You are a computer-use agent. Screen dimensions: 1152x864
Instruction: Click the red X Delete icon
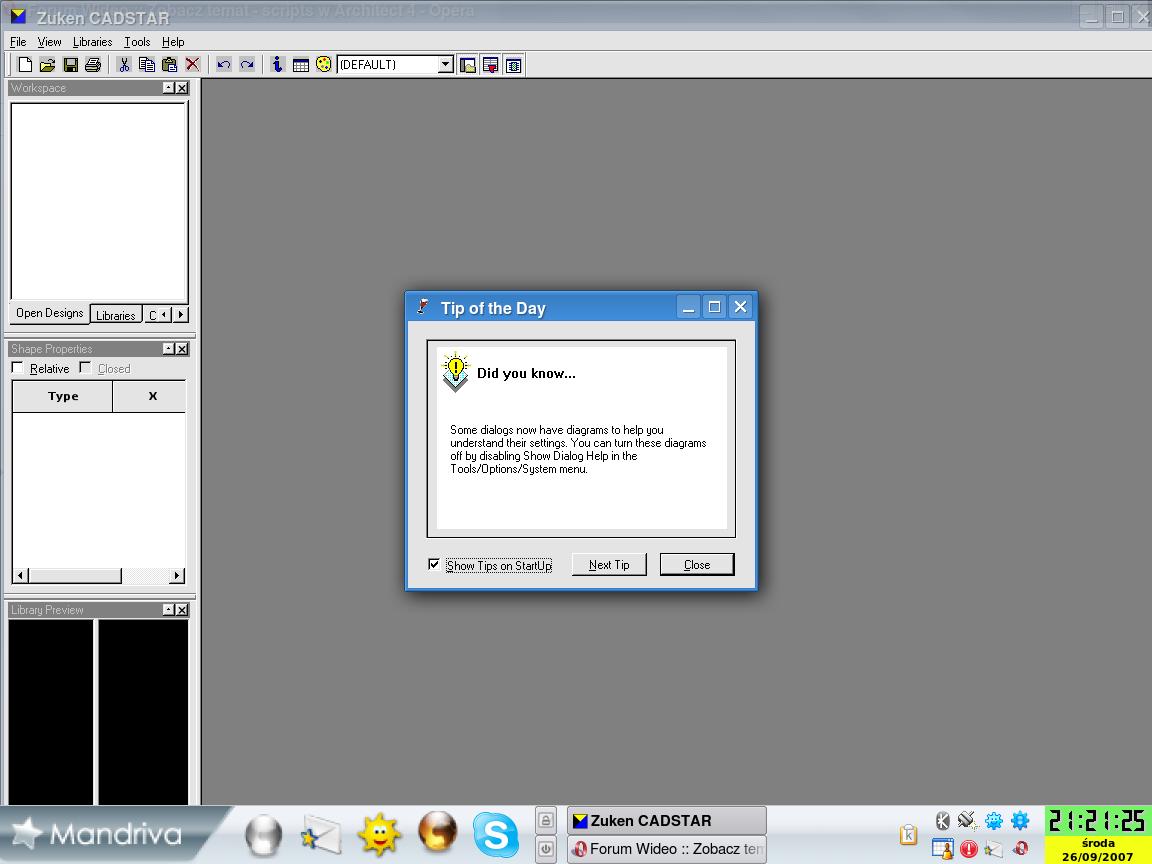[x=192, y=65]
